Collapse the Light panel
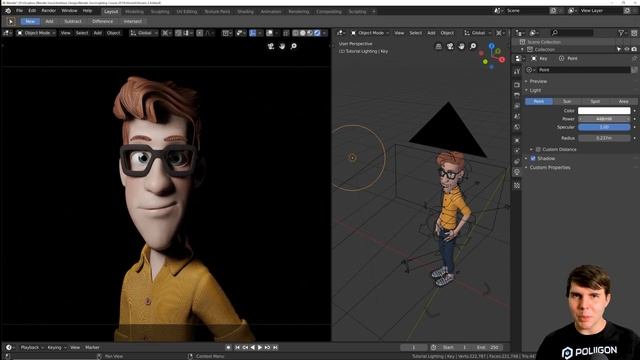The image size is (640, 360). (x=535, y=90)
